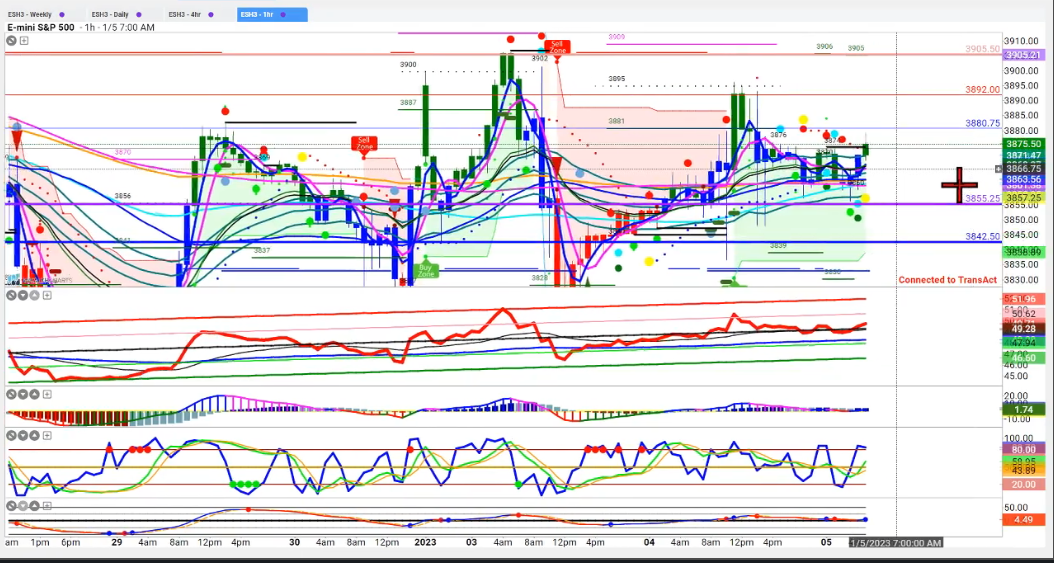Screen dimensions: 1054x563
Task: Move the histogram indicator panel up
Action: coord(34,394)
